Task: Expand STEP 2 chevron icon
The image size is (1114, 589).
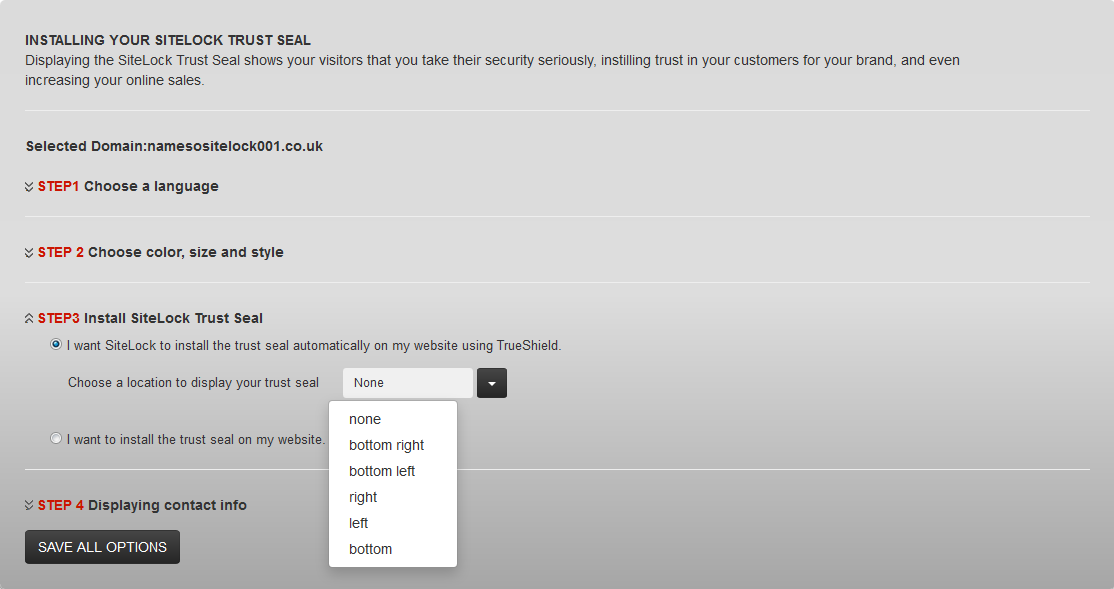Action: point(29,253)
